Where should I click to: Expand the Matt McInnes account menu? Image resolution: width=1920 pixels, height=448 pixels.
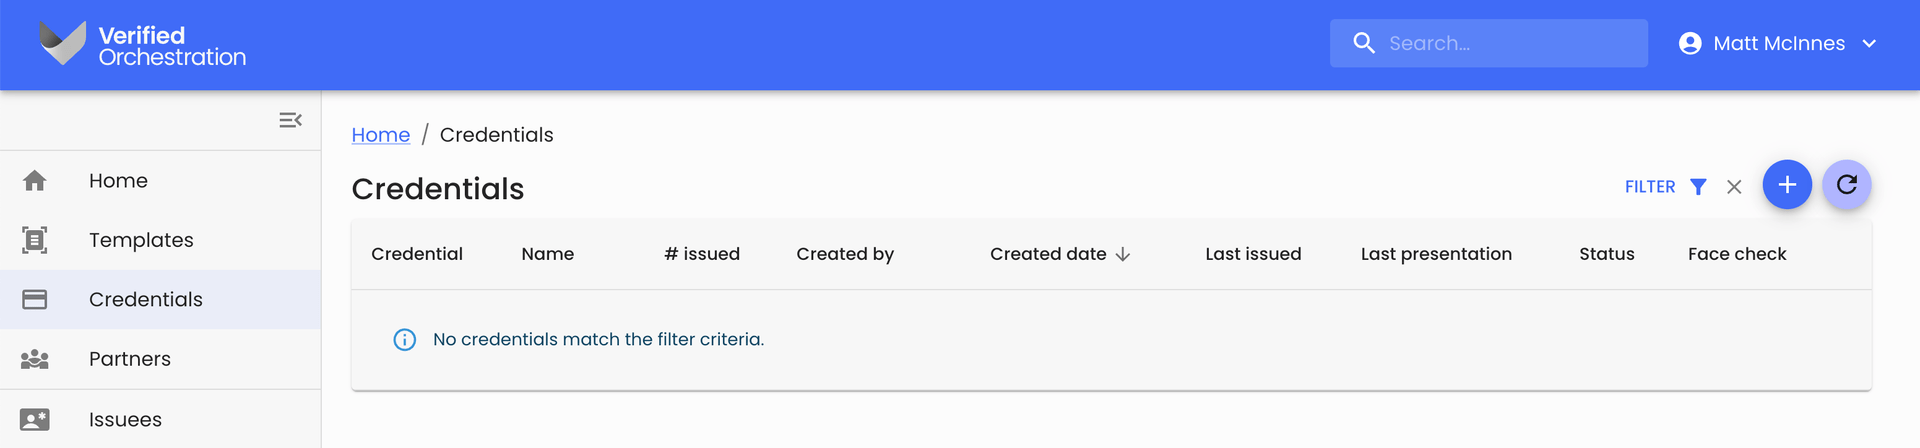click(x=1868, y=44)
